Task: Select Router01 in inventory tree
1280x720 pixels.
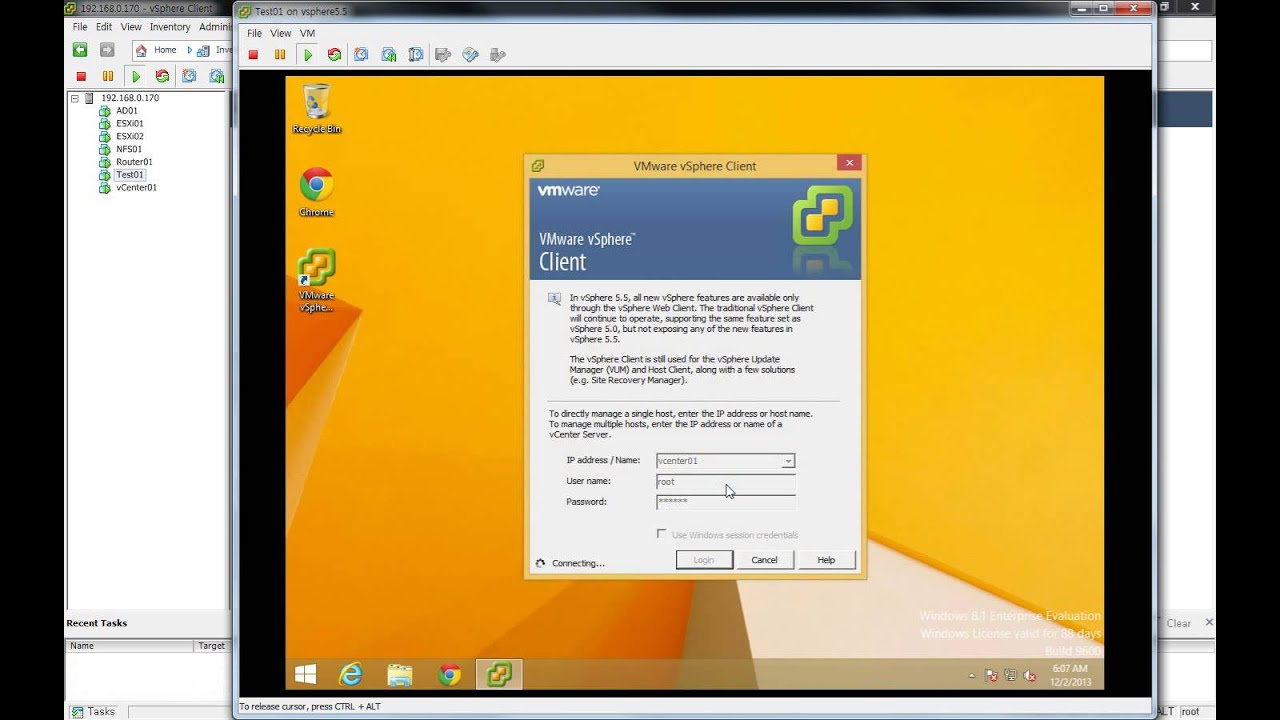Action: click(x=134, y=162)
